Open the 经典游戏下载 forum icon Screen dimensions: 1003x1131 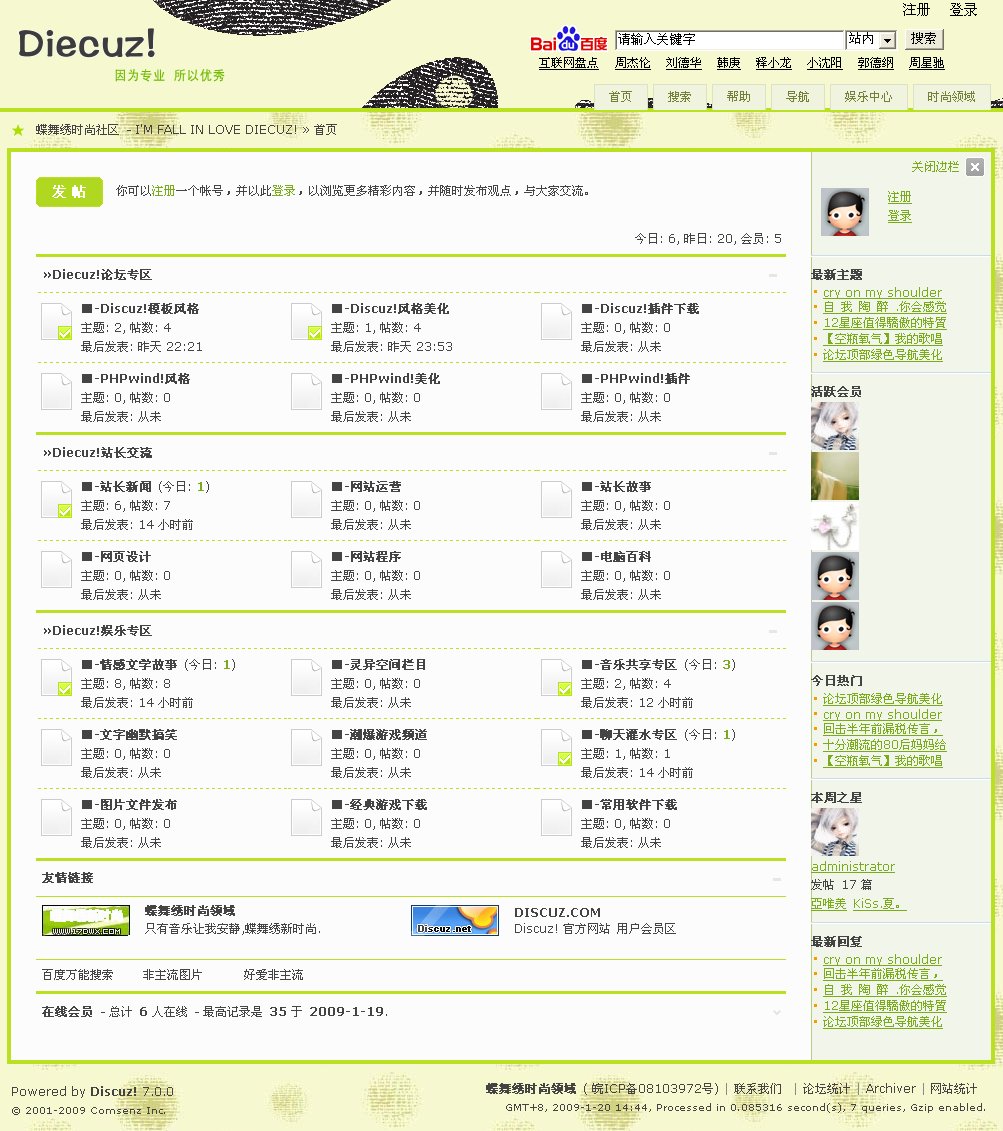pos(306,818)
